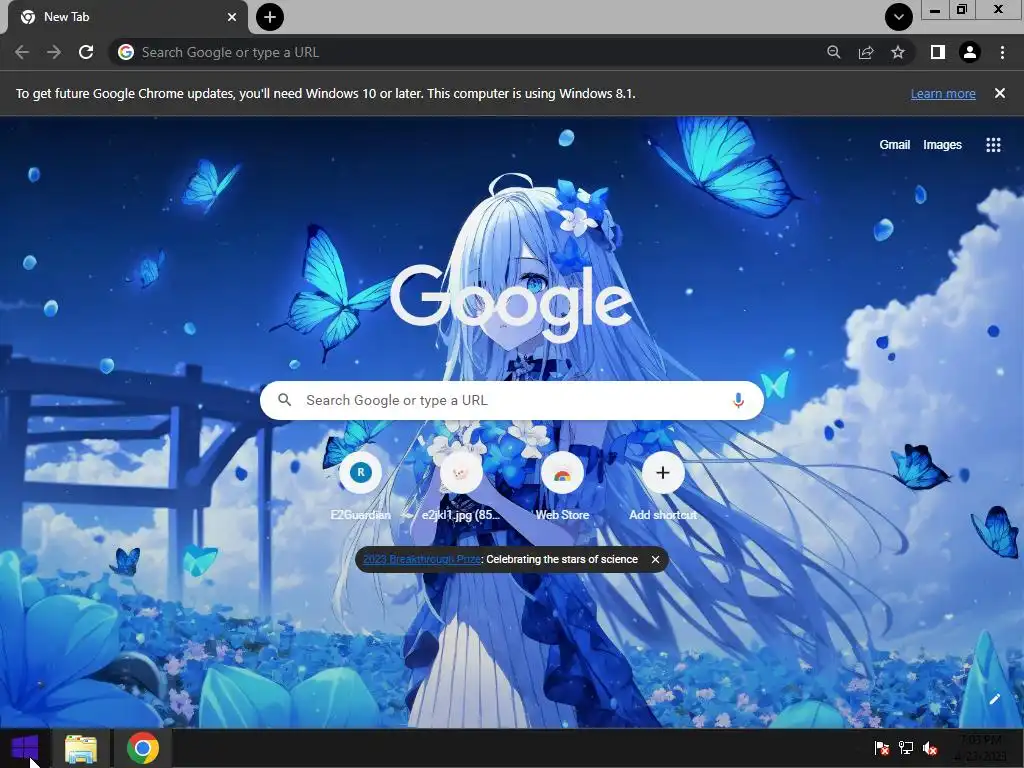Customize this page with pencil icon

coord(994,699)
